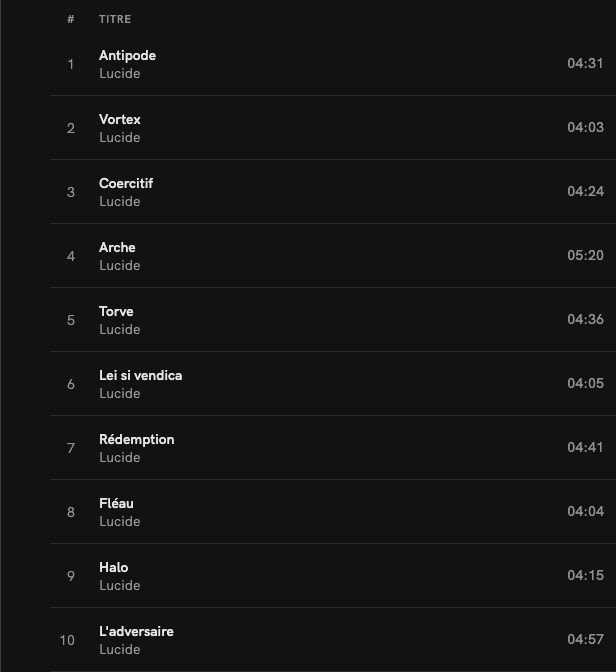This screenshot has width=616, height=672.
Task: Click the Rédemption track title
Action: coord(136,439)
